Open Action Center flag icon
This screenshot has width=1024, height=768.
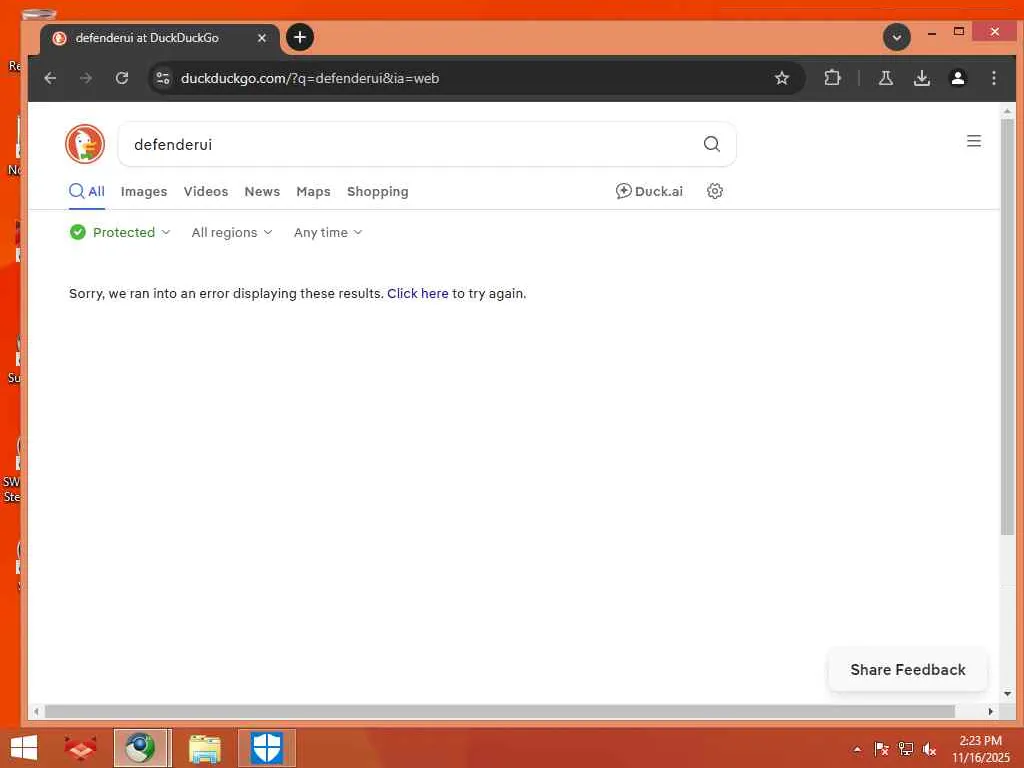(x=881, y=749)
